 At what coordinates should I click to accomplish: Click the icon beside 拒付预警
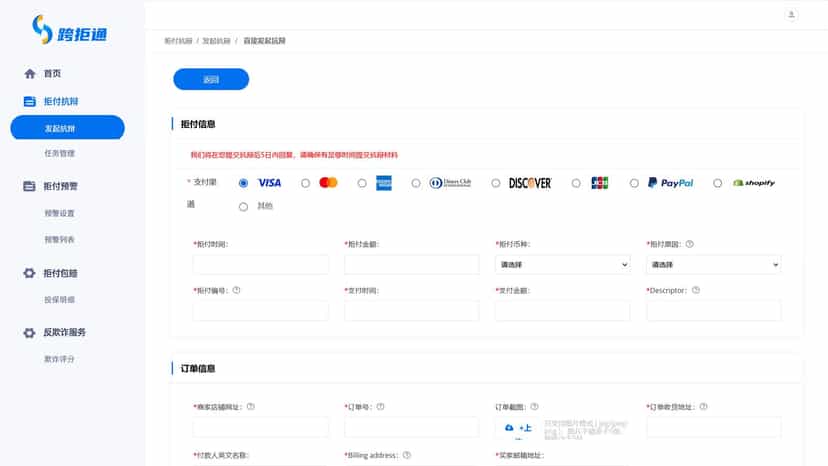(x=30, y=186)
